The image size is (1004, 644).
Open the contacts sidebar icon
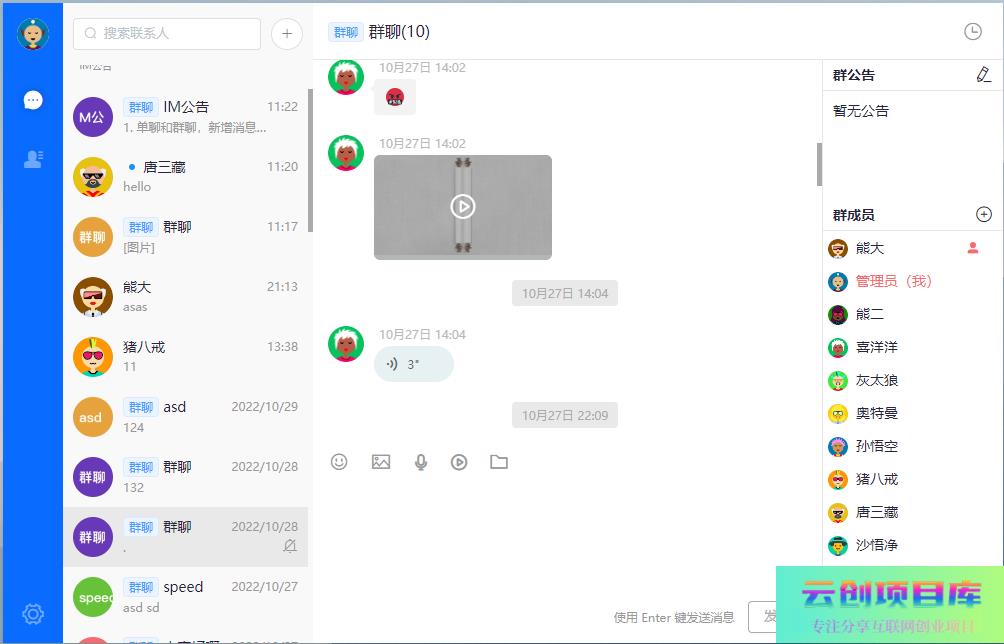pos(33,159)
